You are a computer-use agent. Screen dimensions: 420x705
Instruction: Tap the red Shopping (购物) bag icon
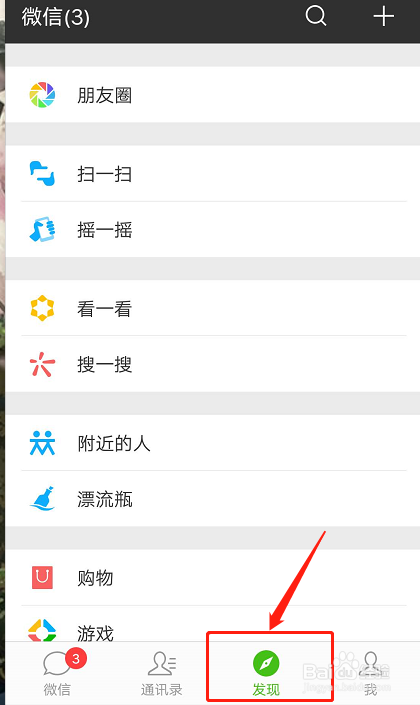42,577
